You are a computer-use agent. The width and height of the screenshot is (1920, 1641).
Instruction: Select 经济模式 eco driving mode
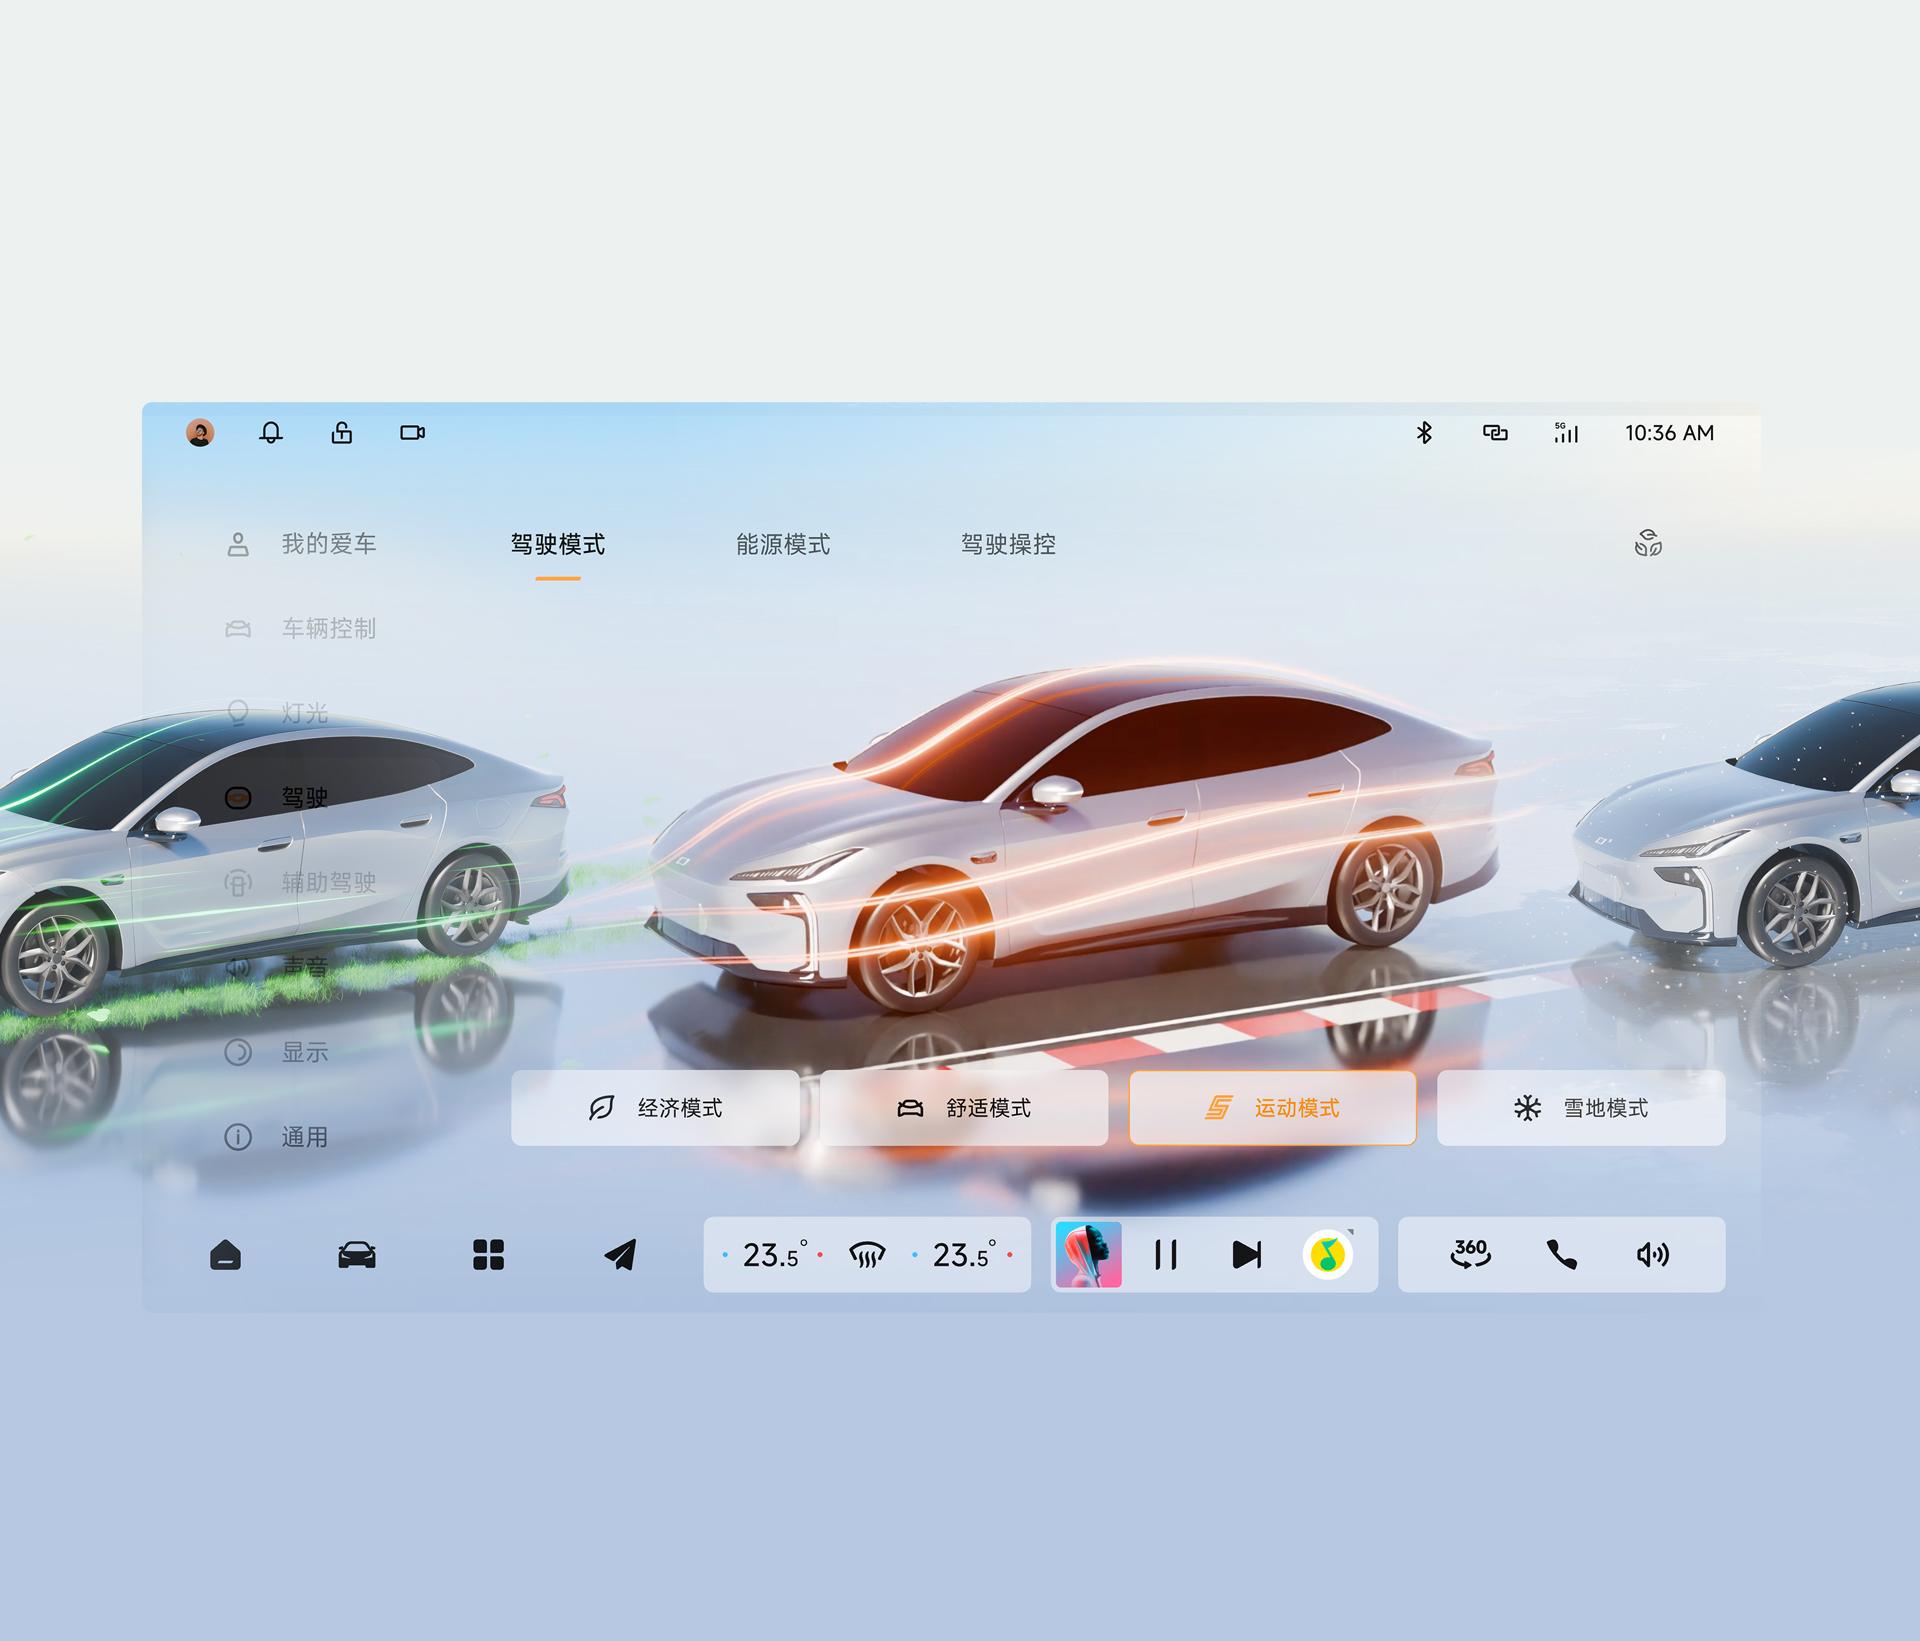(x=655, y=1108)
